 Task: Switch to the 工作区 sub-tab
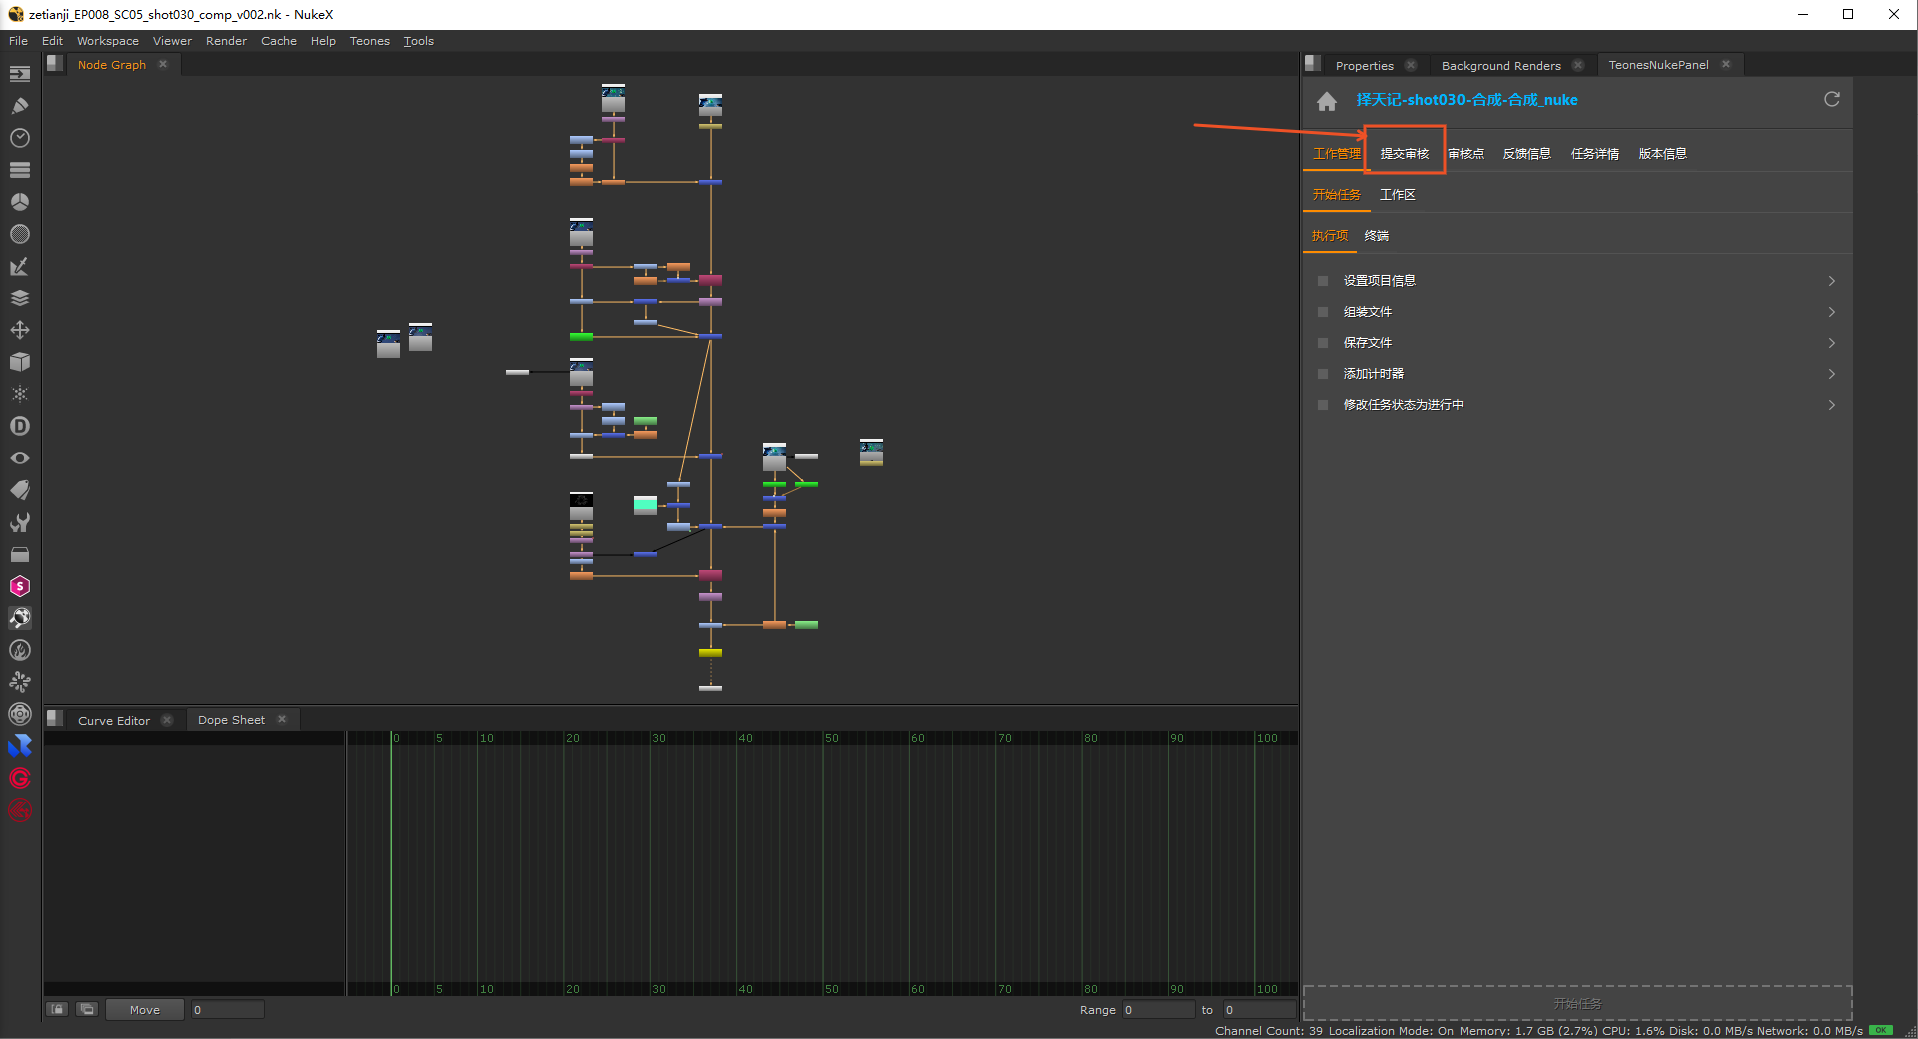click(1397, 195)
